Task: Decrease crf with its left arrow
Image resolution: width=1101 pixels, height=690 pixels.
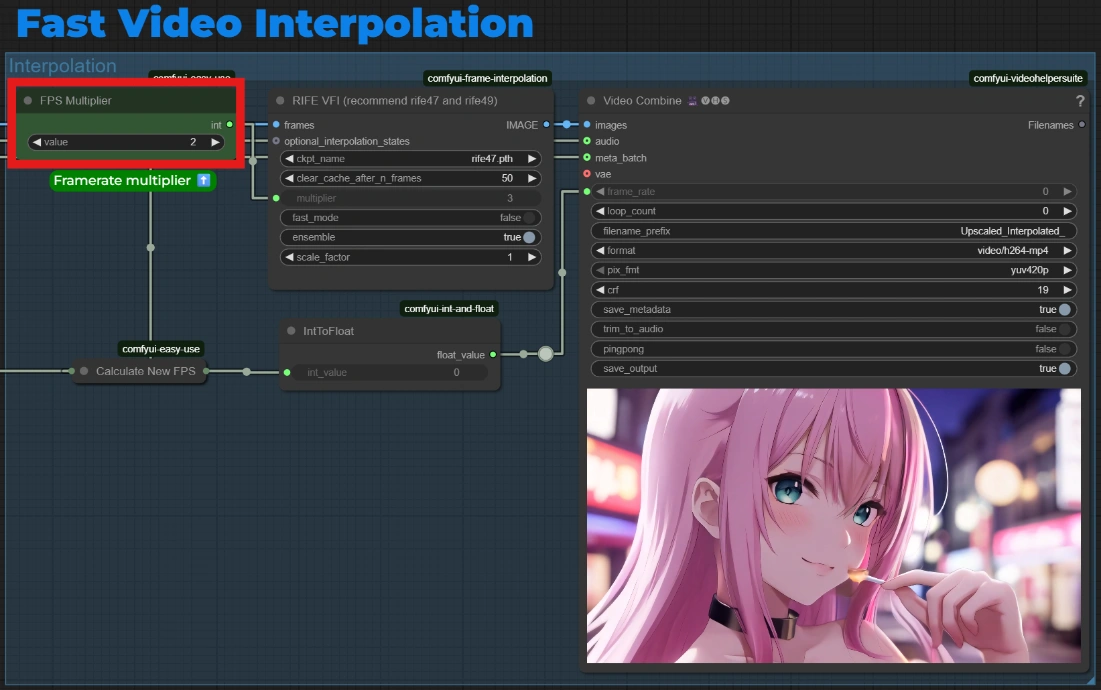Action: (600, 290)
